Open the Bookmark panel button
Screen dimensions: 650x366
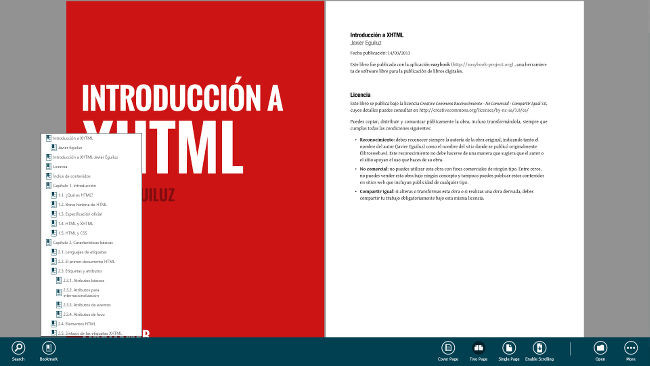[x=49, y=351]
